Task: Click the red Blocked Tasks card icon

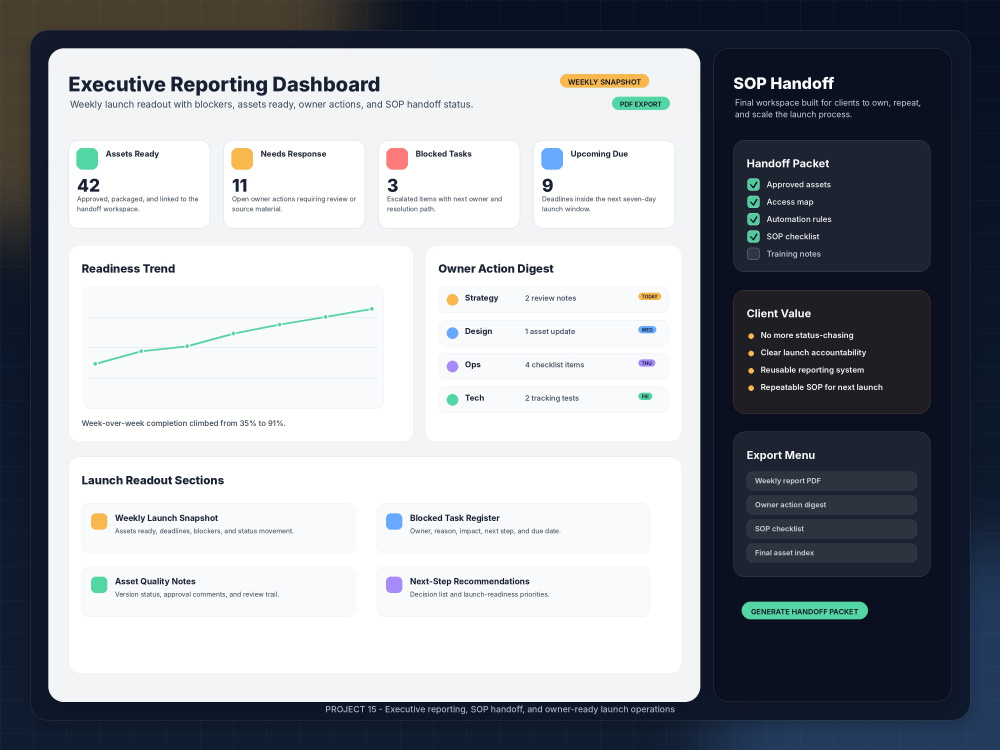Action: pyautogui.click(x=397, y=159)
